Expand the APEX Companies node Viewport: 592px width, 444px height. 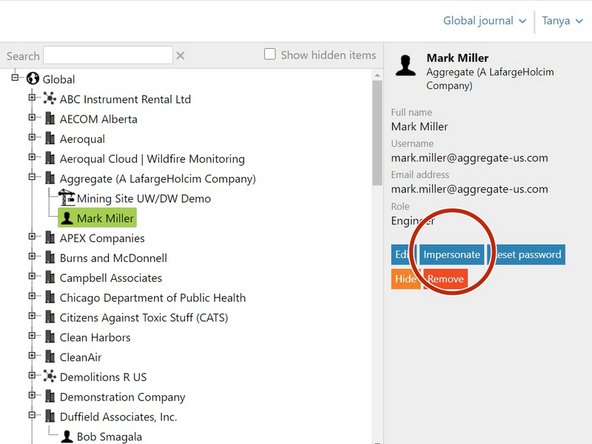coord(32,236)
